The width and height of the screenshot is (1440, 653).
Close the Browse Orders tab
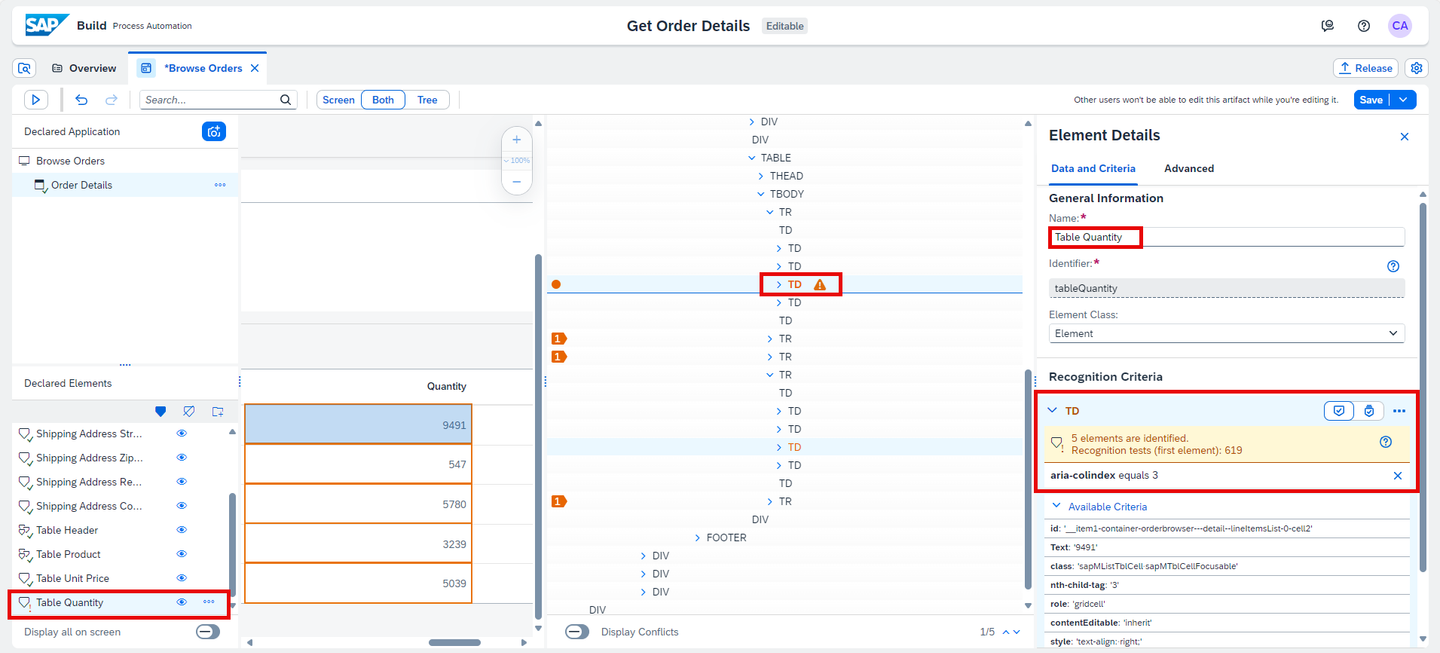pos(254,68)
